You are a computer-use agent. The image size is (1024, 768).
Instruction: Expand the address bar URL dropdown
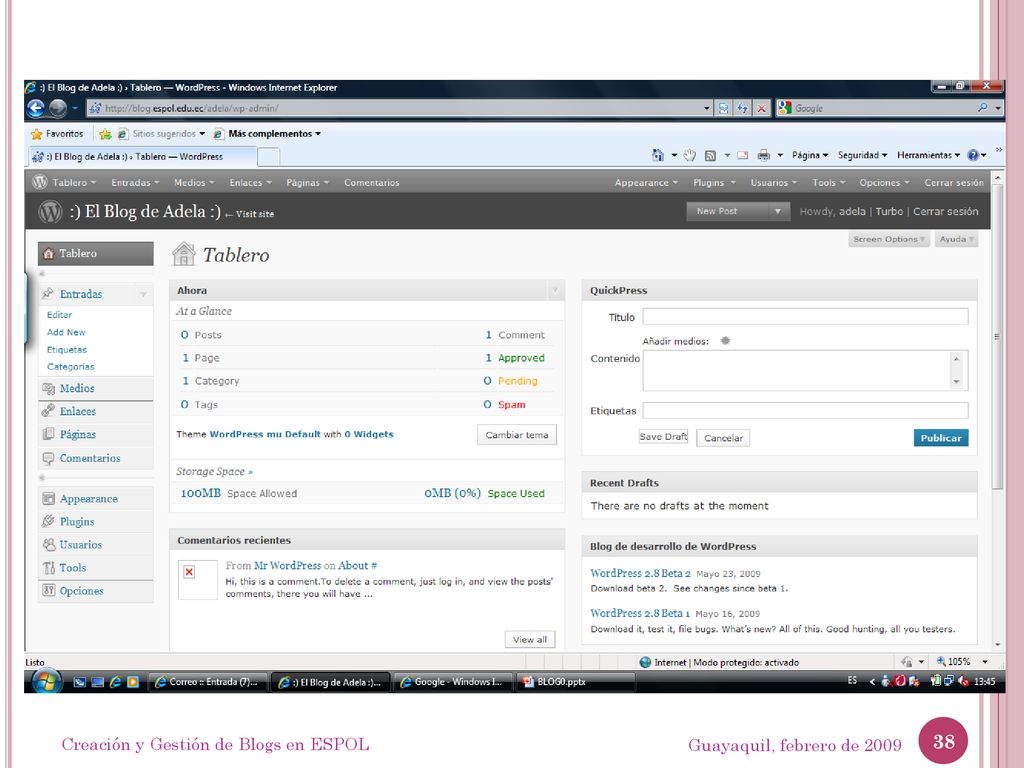coord(707,108)
